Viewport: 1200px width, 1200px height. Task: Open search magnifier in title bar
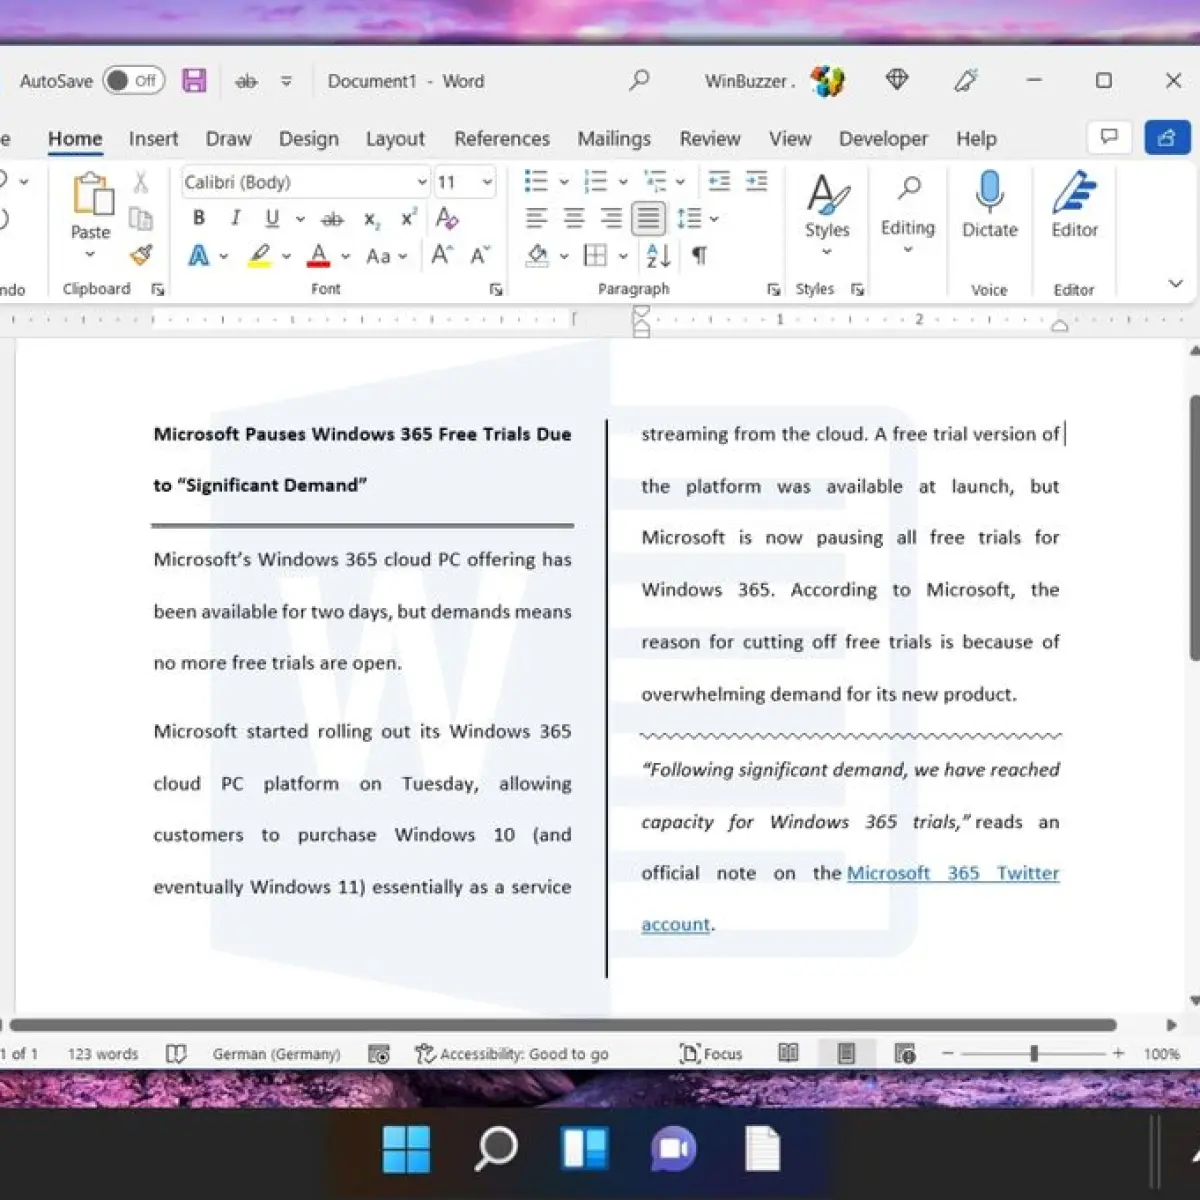click(639, 80)
